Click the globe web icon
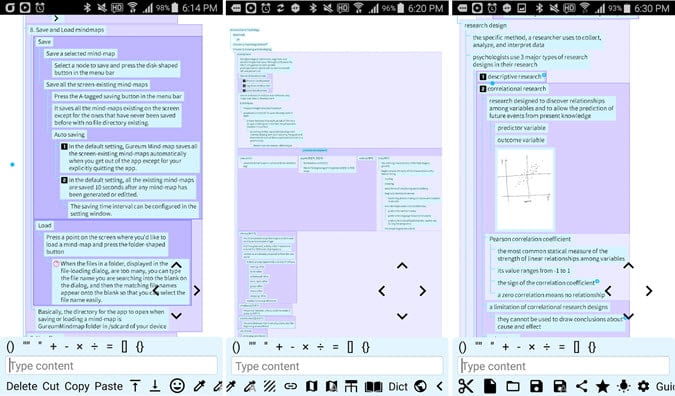 click(421, 386)
